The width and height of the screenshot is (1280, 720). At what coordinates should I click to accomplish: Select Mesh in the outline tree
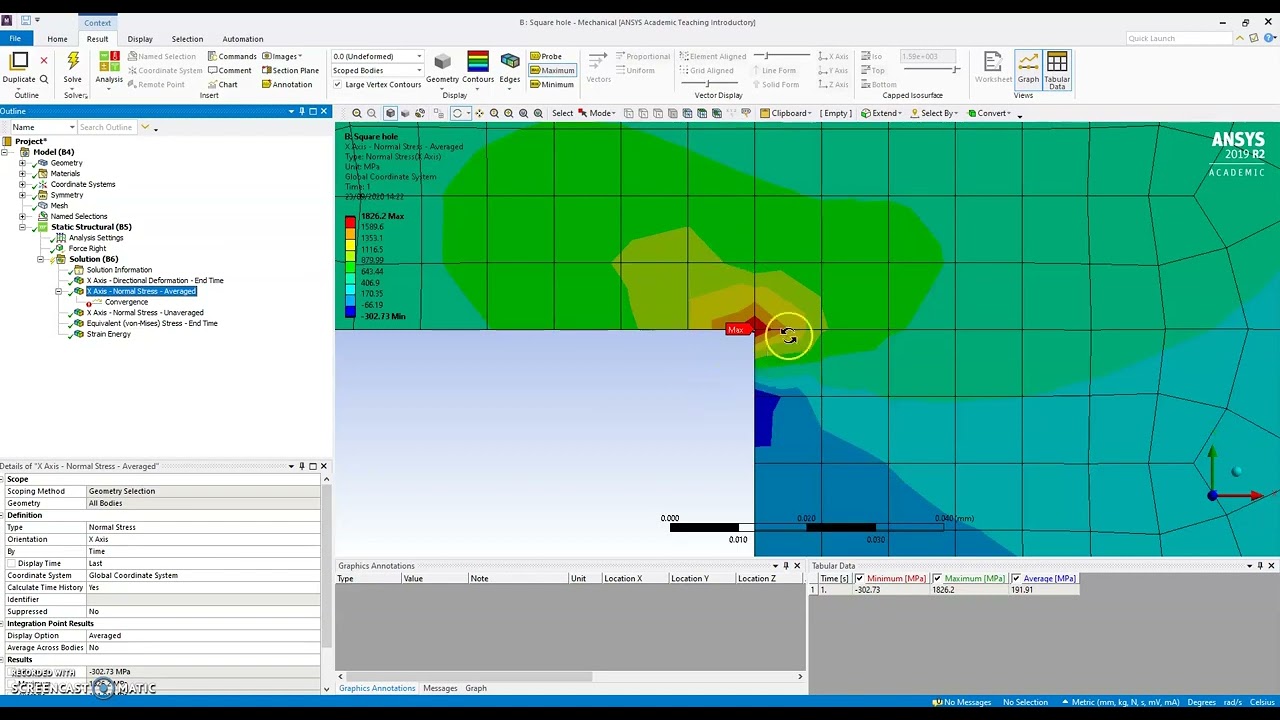click(59, 206)
